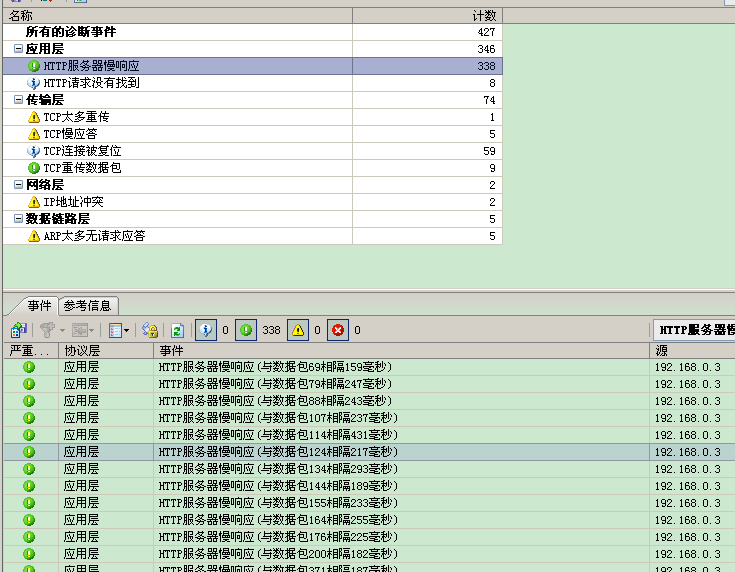This screenshot has width=735, height=572.
Task: Sort by the 名称 column header
Action: pos(178,15)
